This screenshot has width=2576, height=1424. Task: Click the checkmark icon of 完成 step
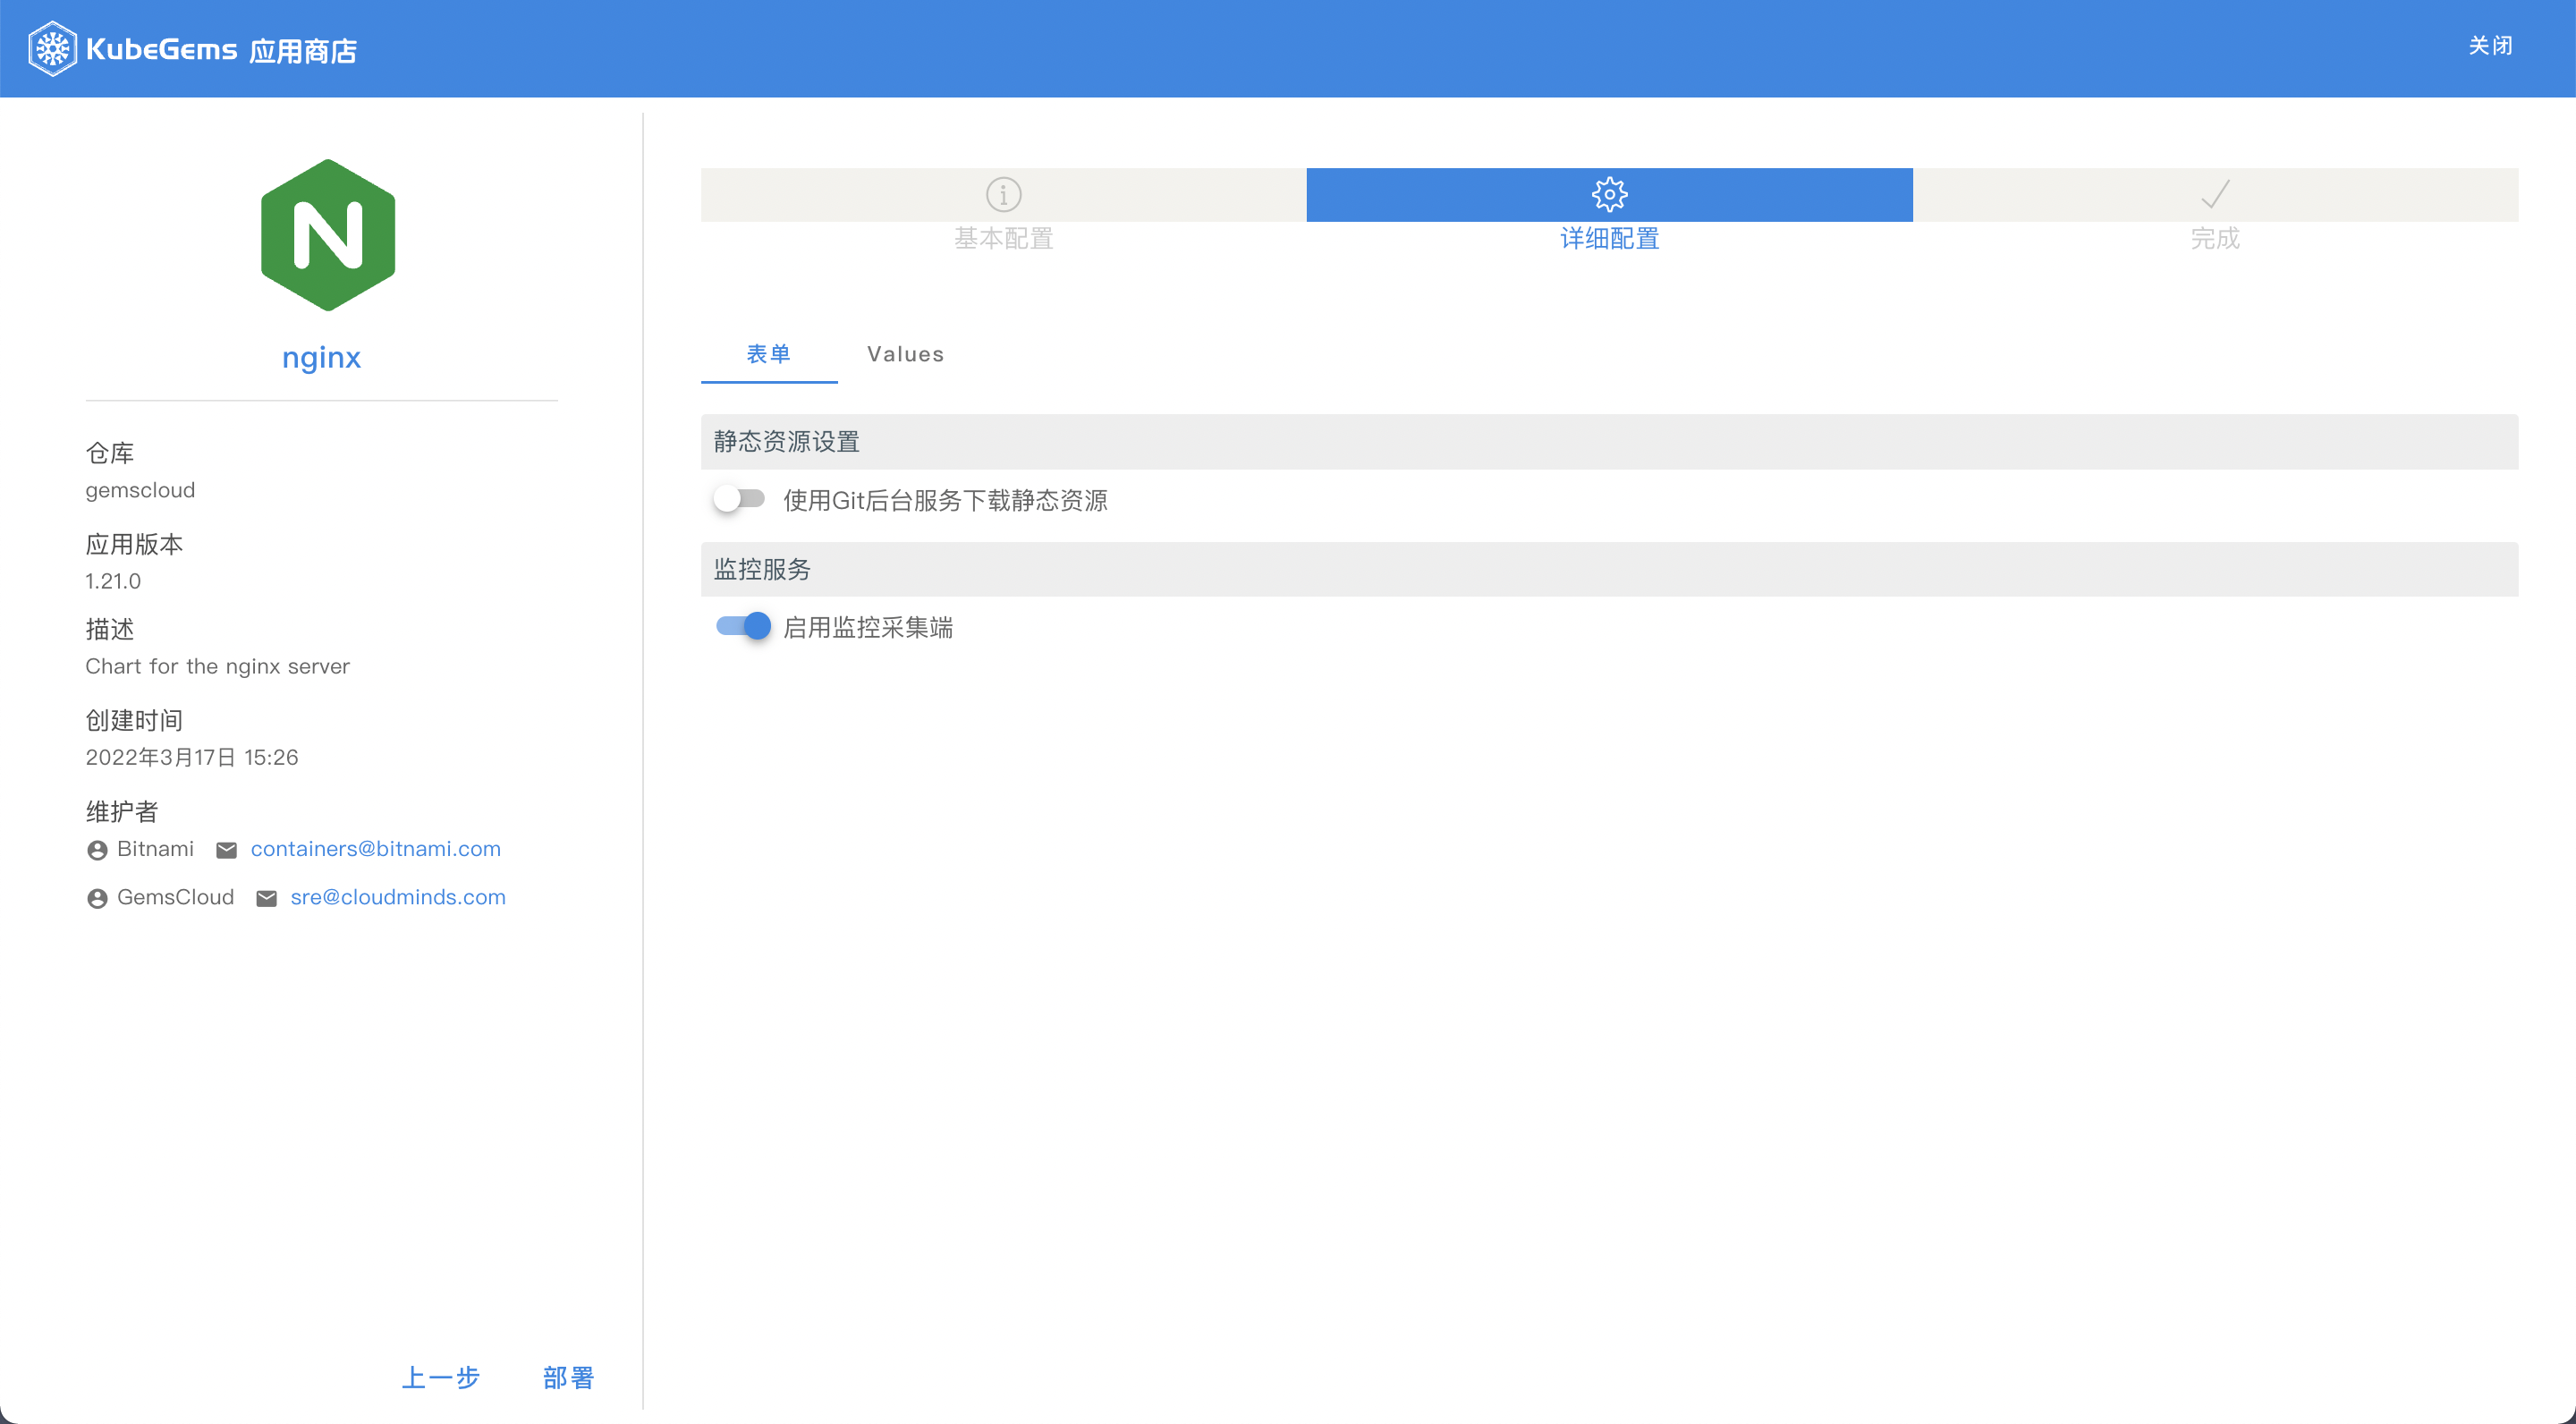click(x=2215, y=194)
